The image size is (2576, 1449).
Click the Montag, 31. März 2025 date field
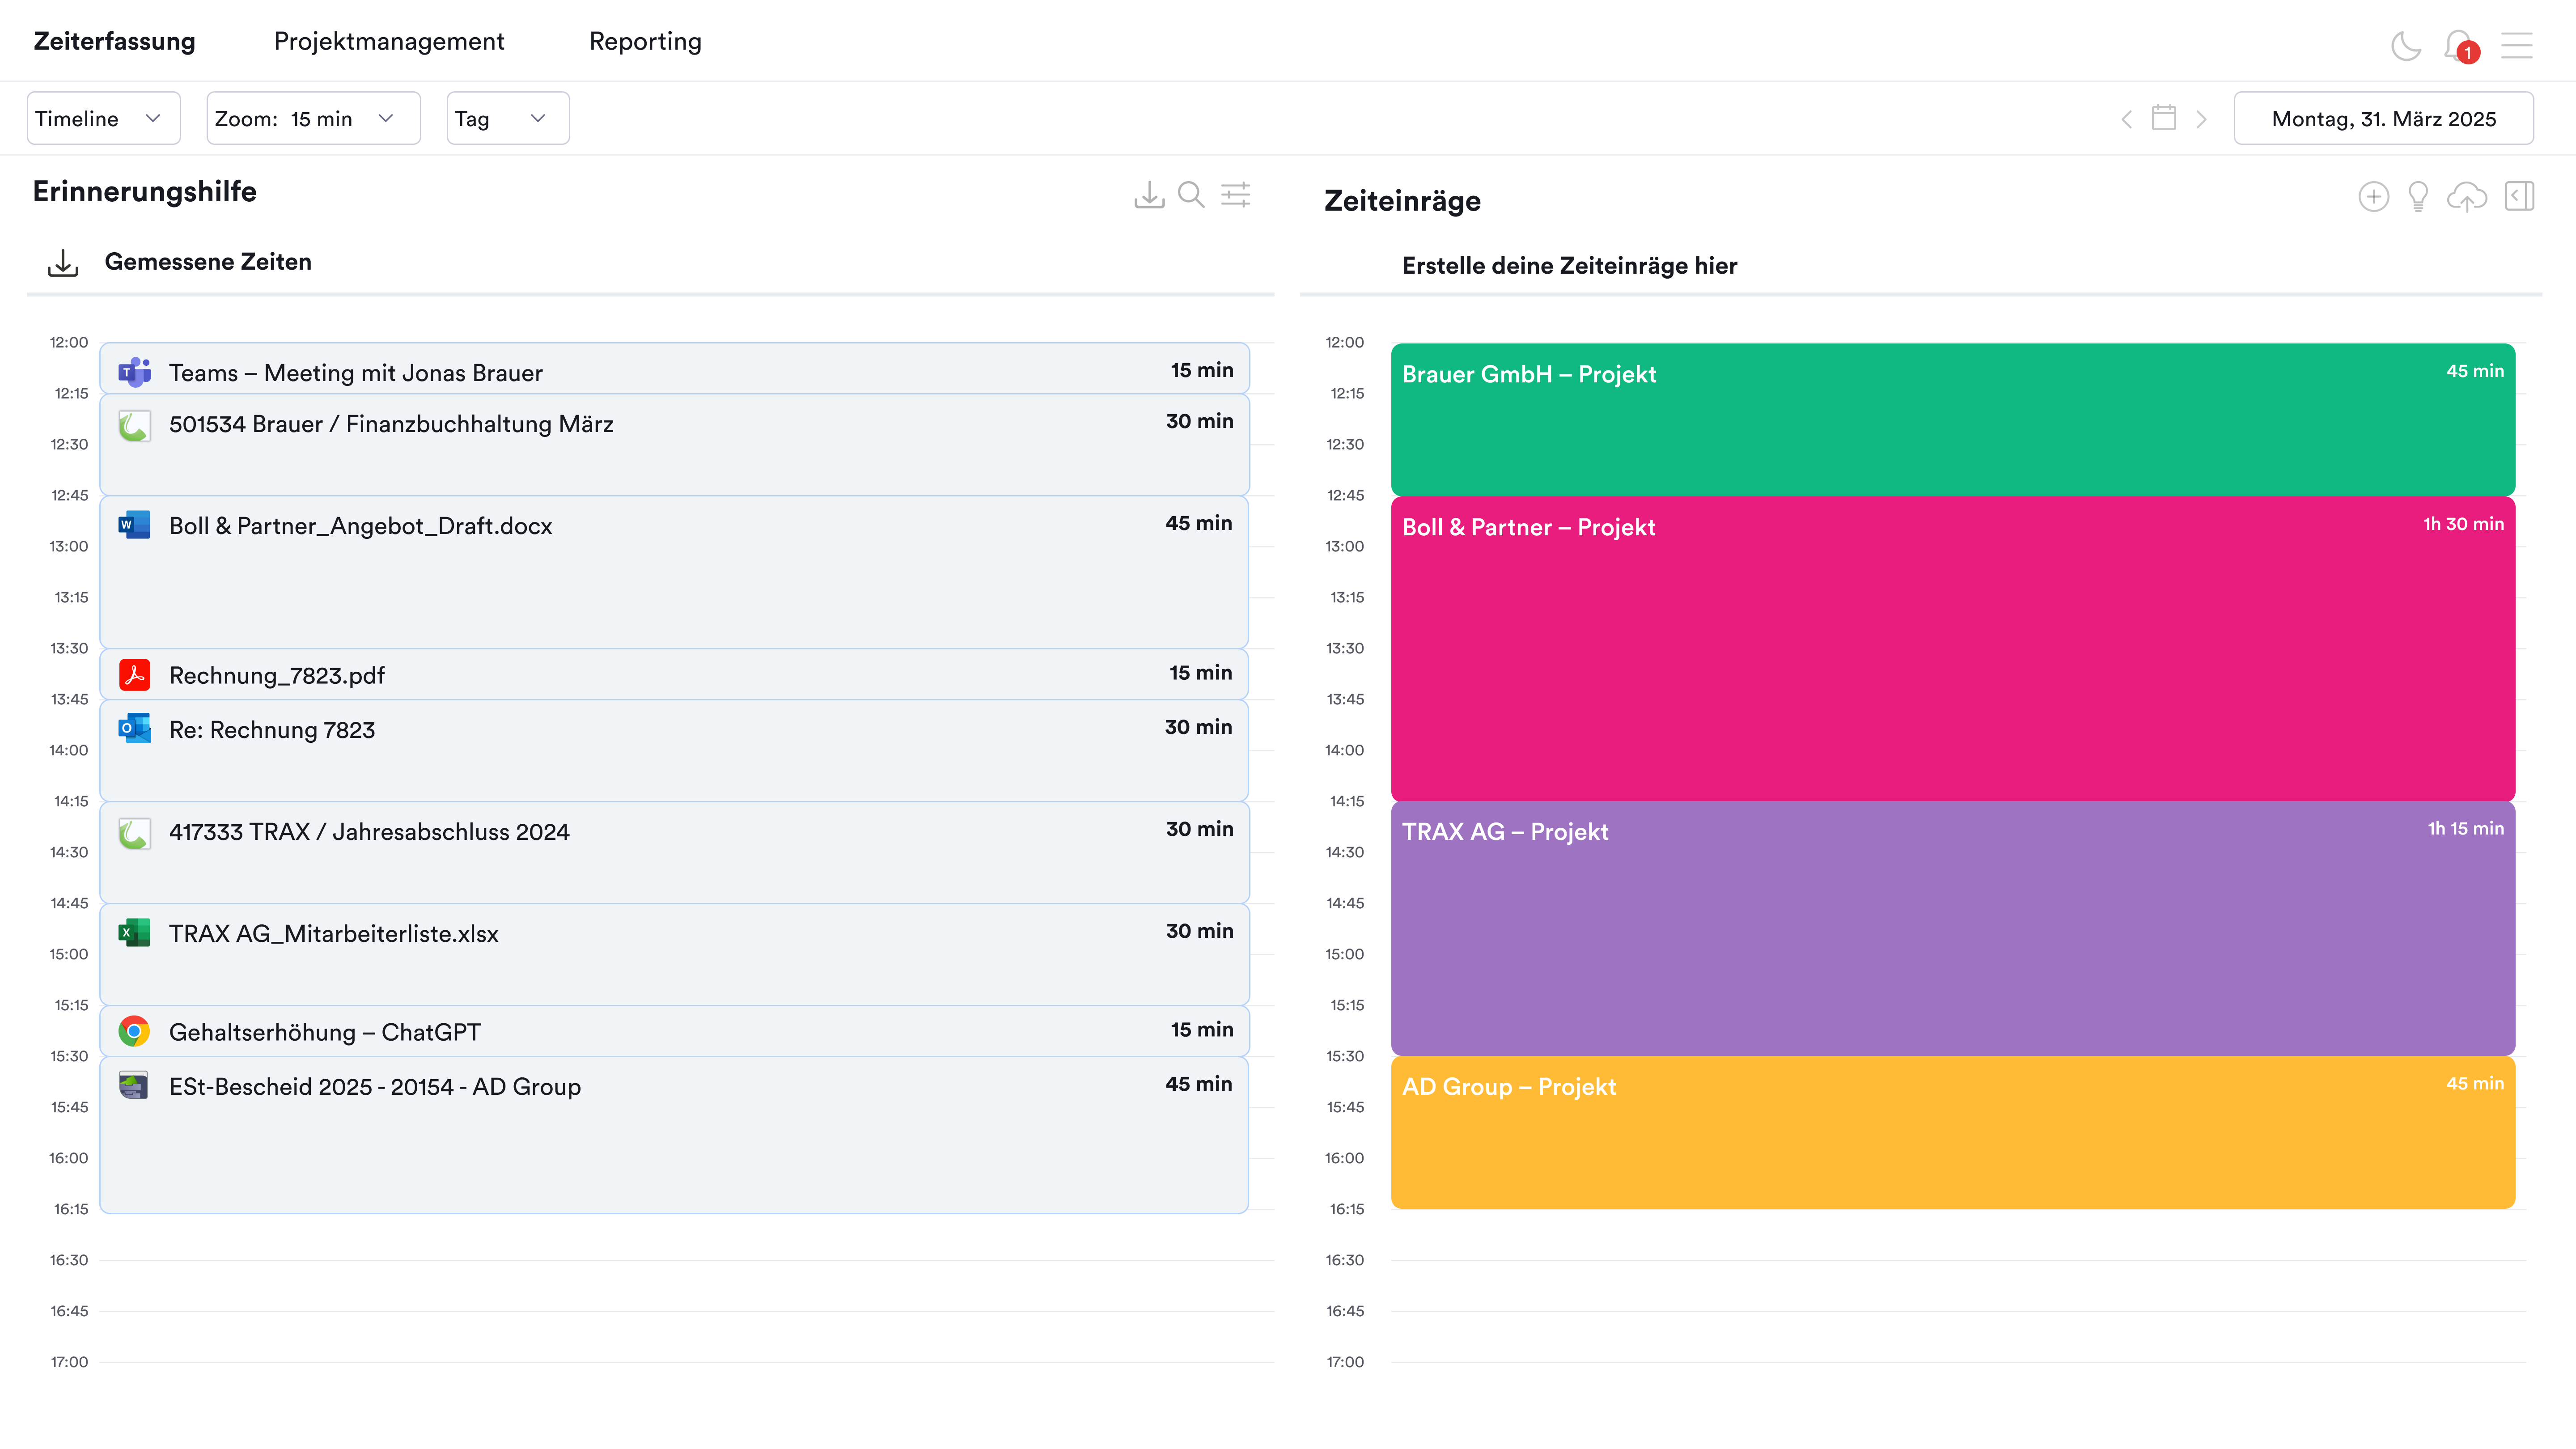[2383, 118]
